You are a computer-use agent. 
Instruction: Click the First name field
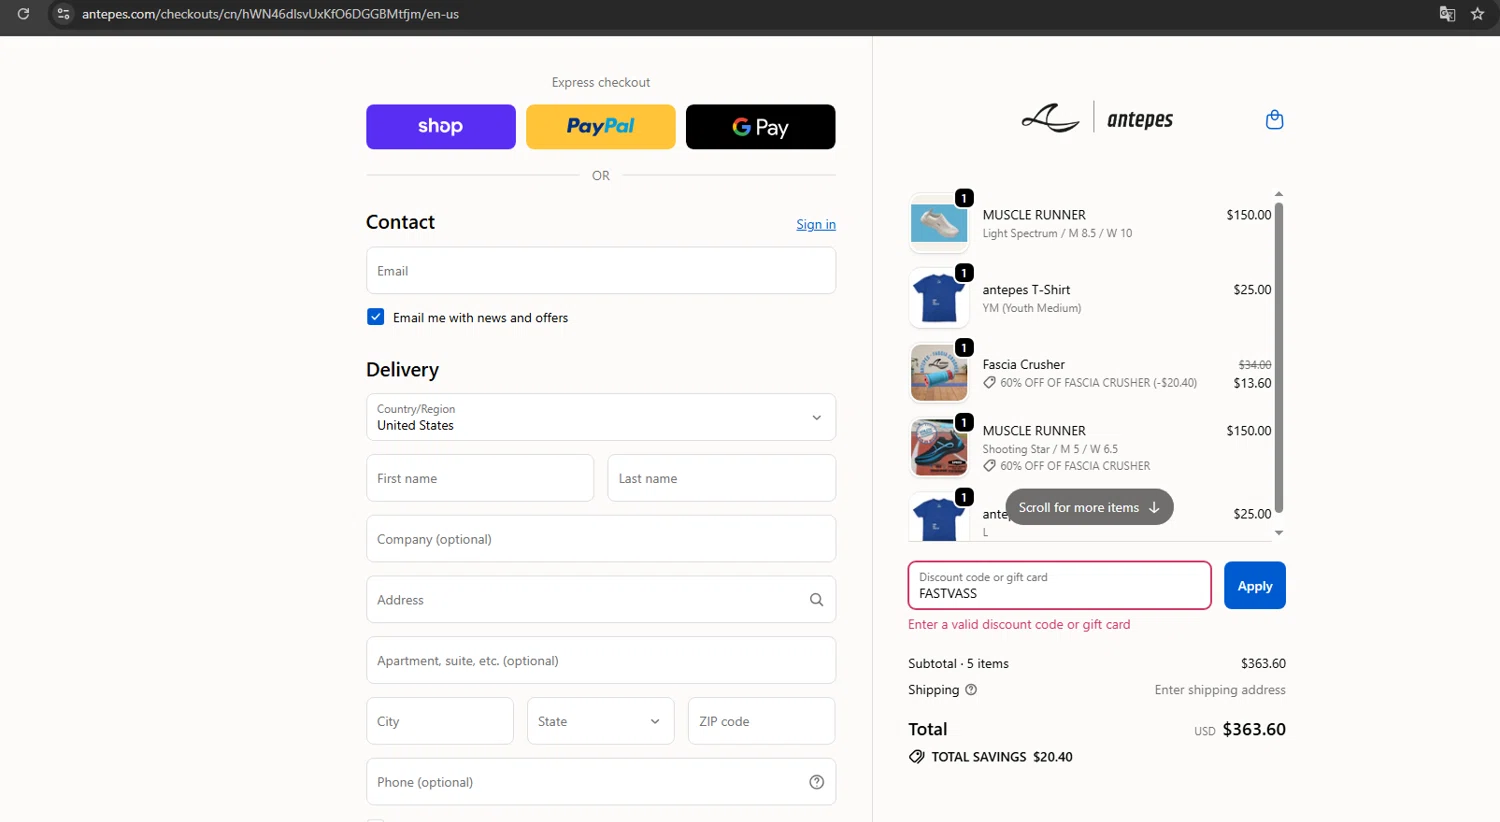pos(480,478)
